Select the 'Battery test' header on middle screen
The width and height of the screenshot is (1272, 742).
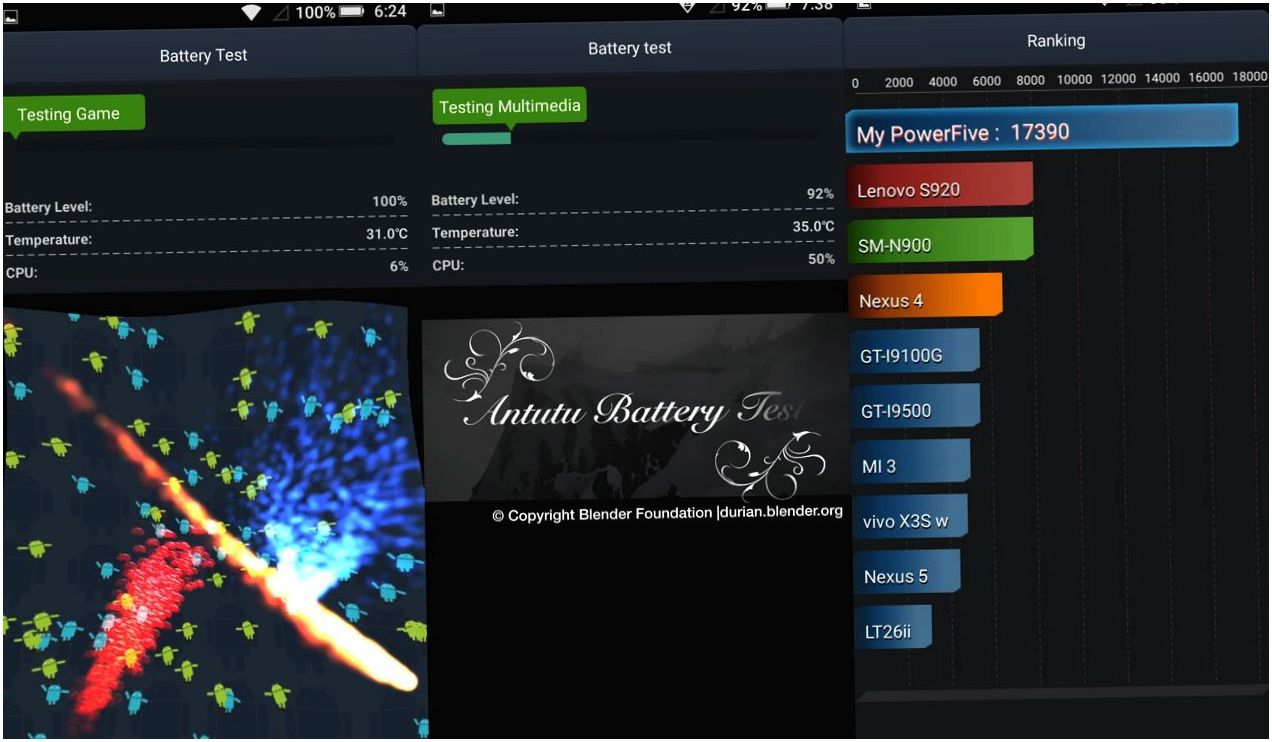(629, 49)
